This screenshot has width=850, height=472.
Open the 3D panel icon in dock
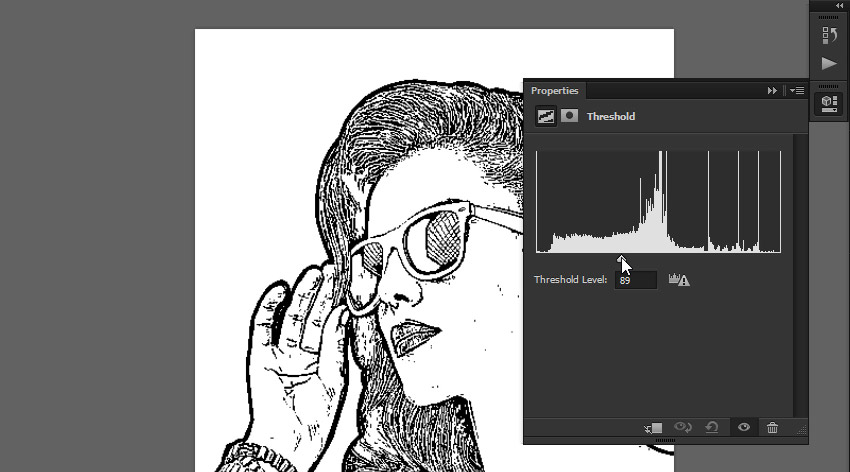829,103
